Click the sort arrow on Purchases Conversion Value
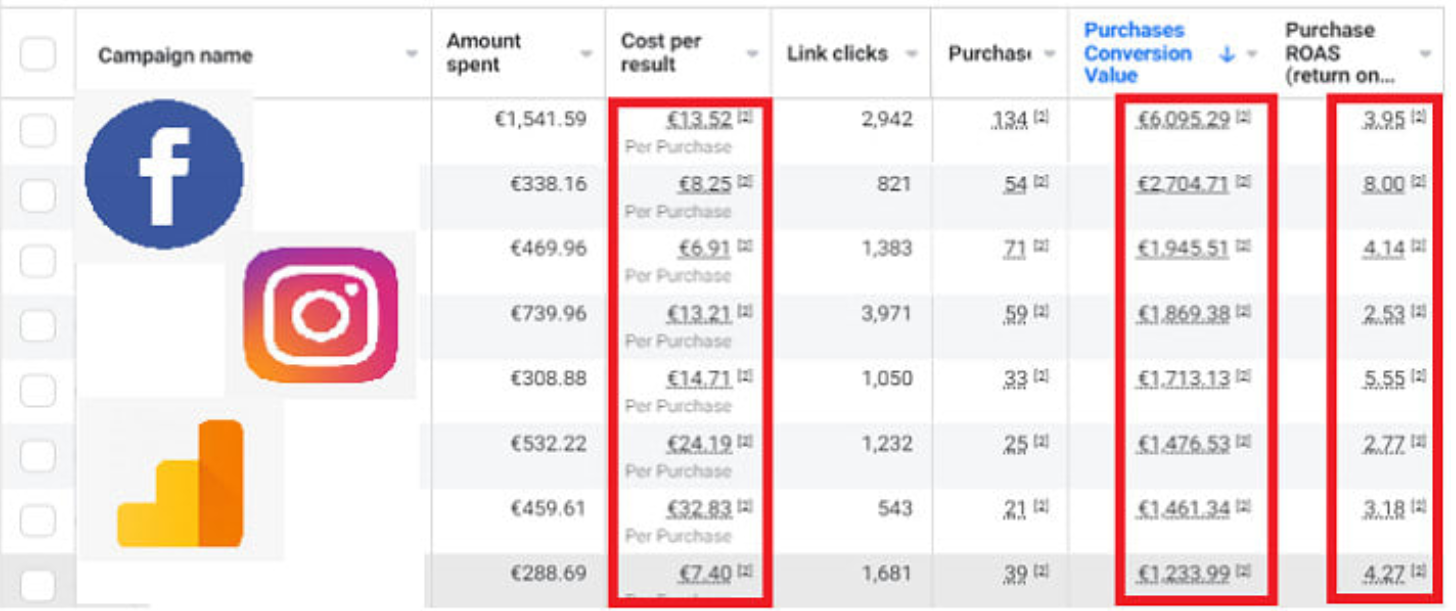Screen dimensions: 1456x611 (x=1228, y=55)
